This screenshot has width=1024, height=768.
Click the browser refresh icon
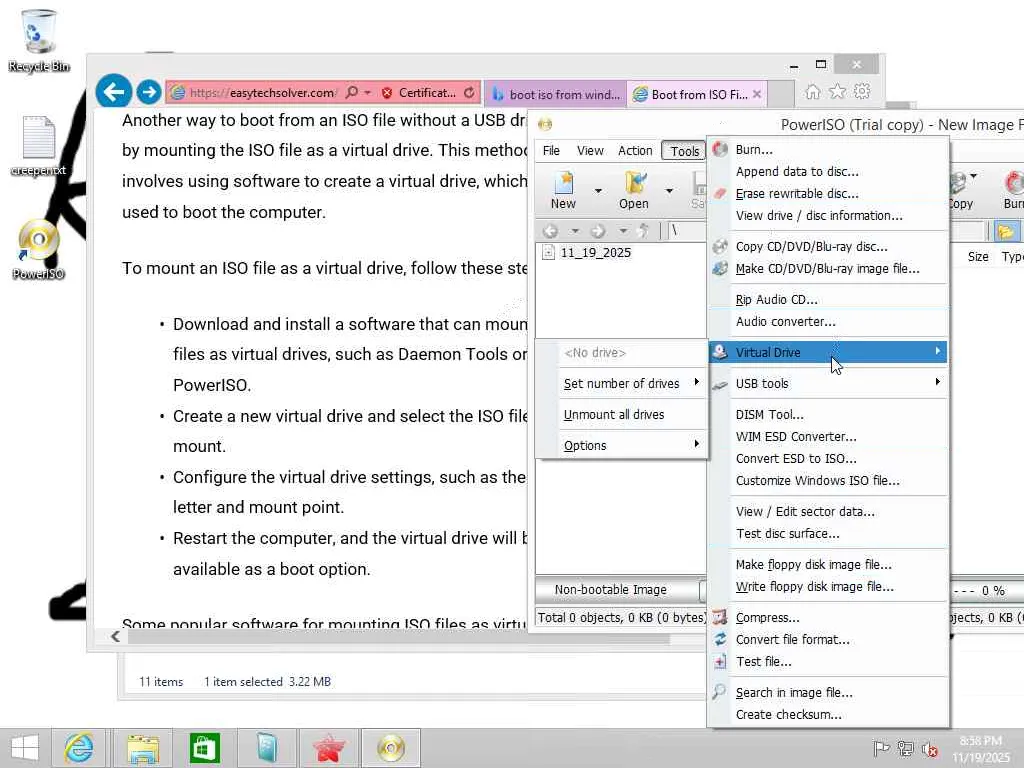coord(469,93)
